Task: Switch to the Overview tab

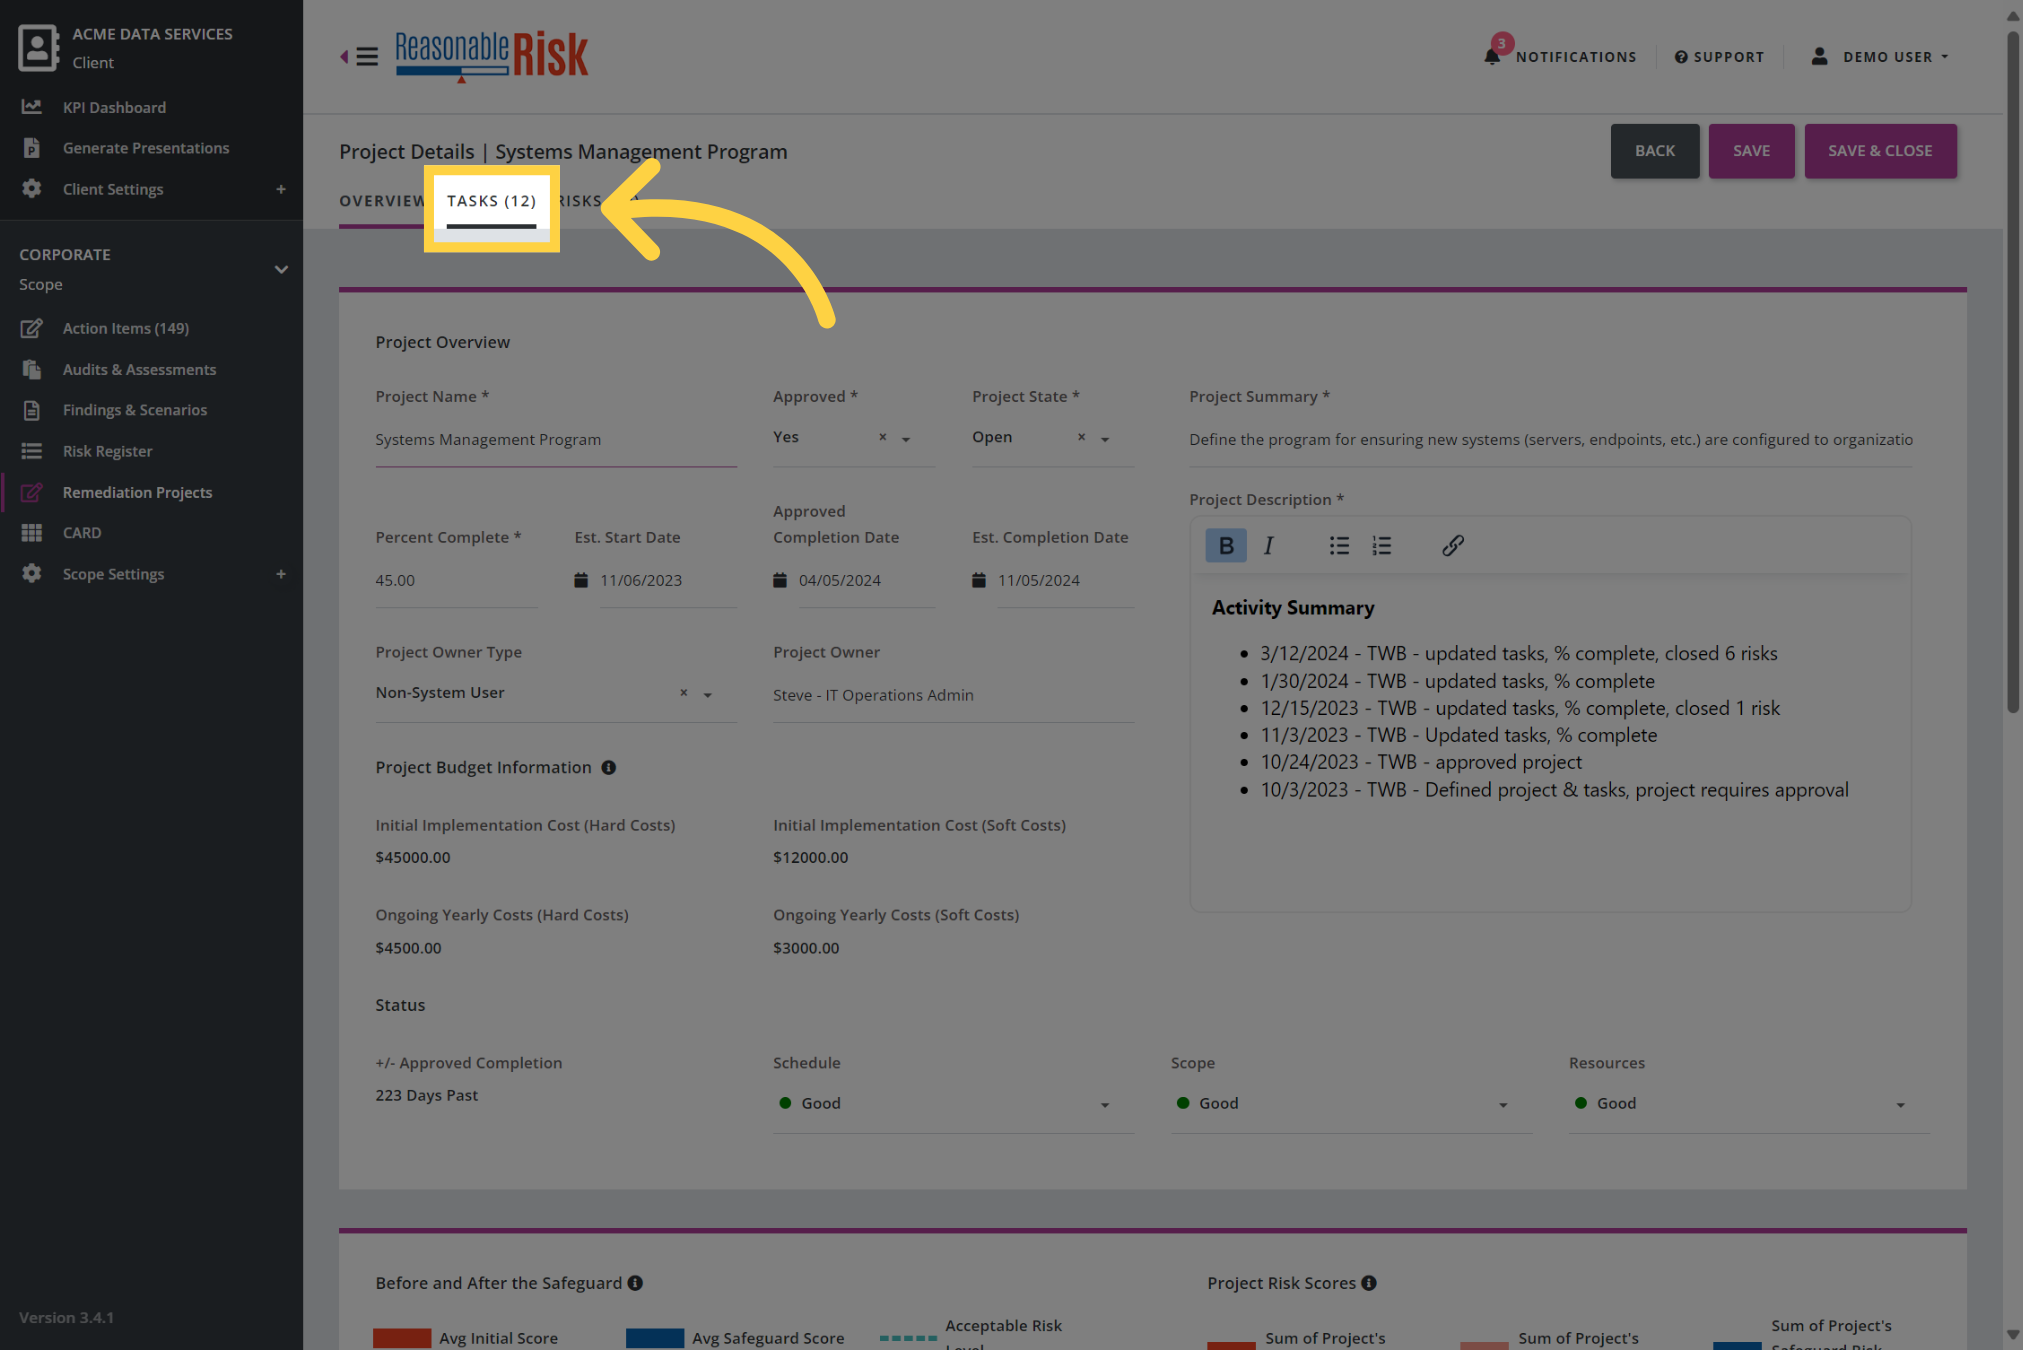Action: click(x=381, y=201)
